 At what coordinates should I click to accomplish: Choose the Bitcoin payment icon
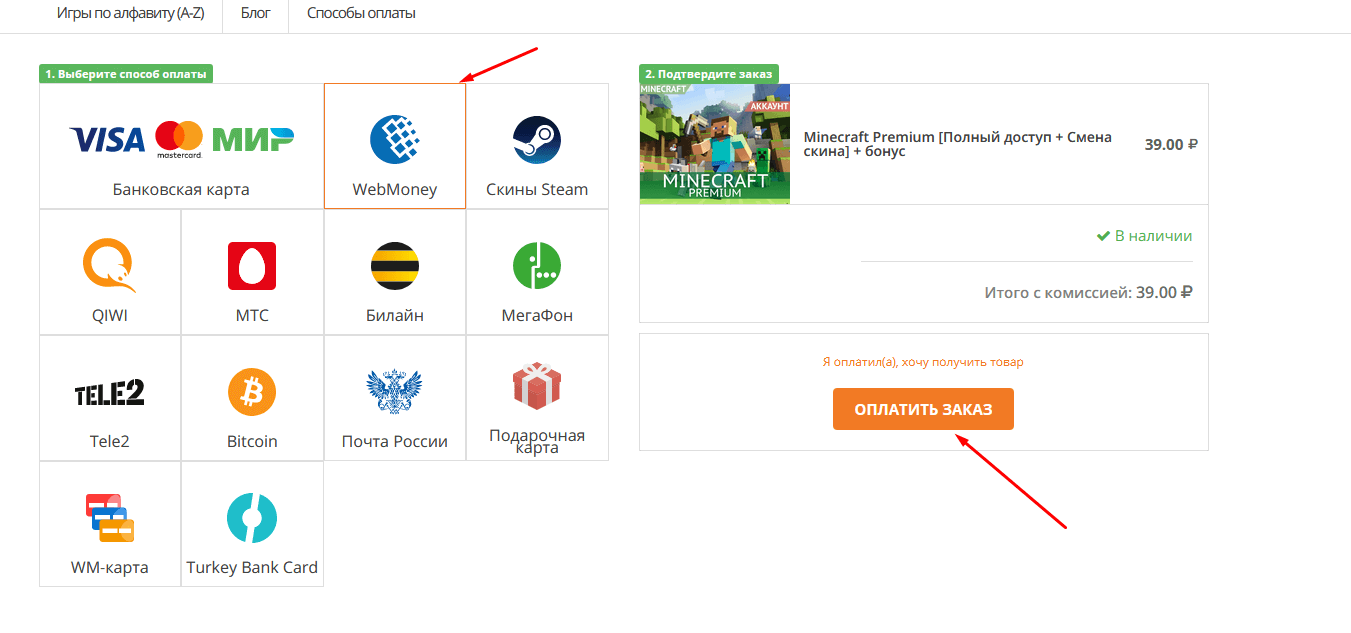point(252,392)
